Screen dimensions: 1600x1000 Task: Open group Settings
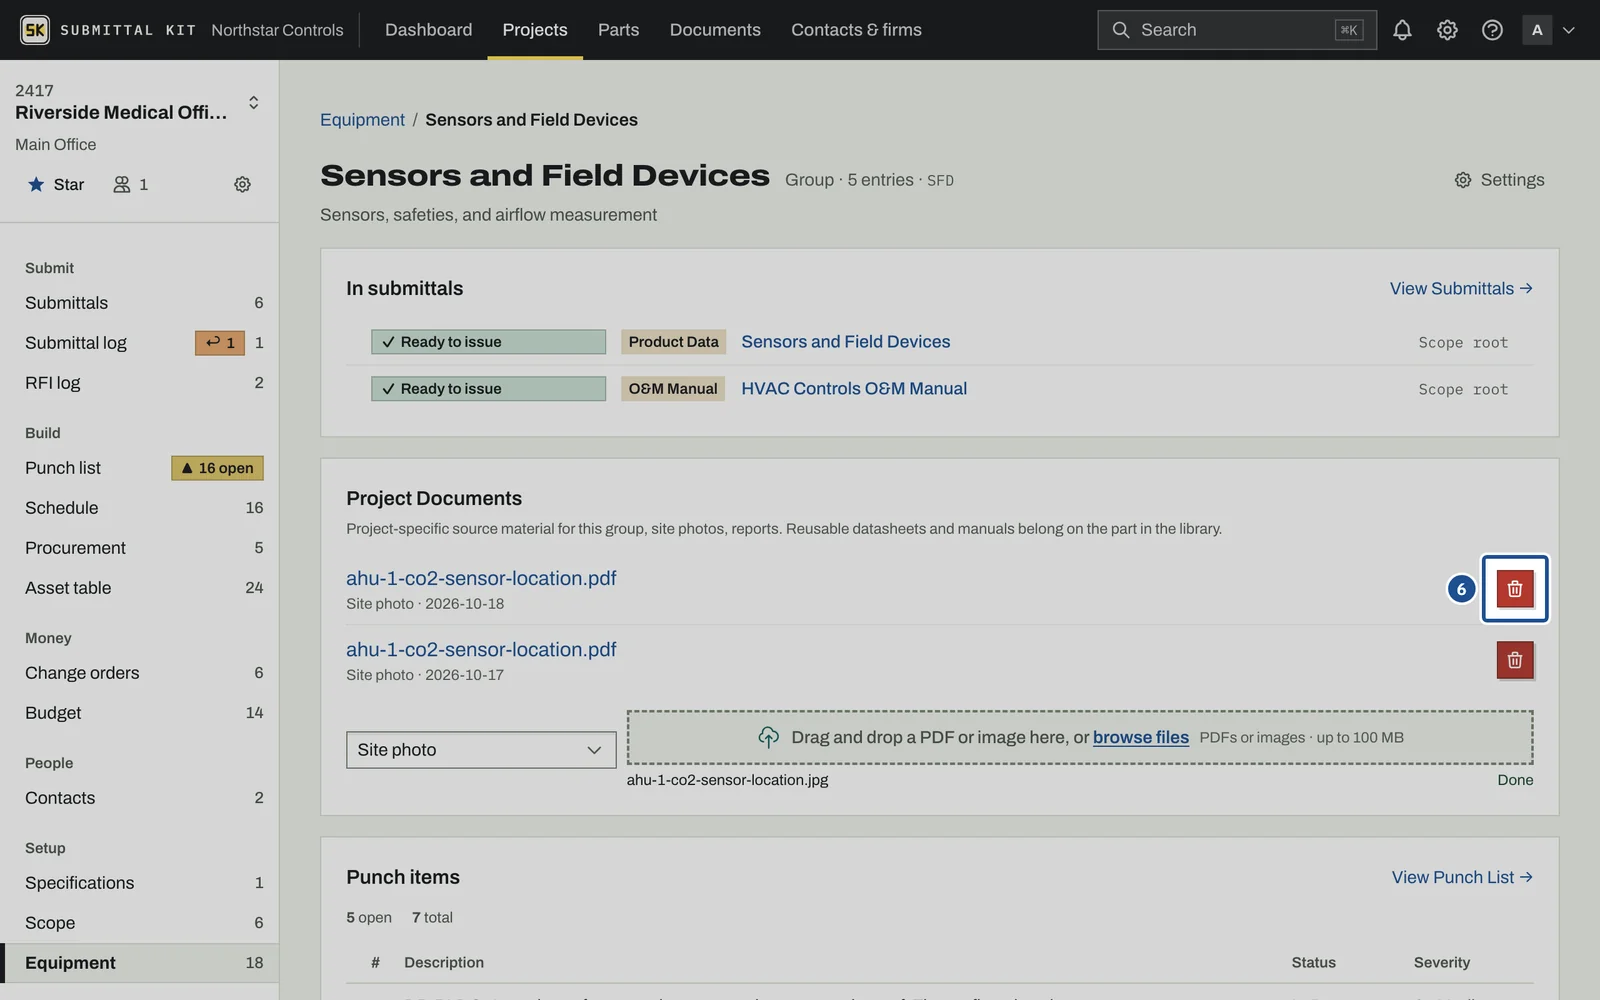(1499, 180)
